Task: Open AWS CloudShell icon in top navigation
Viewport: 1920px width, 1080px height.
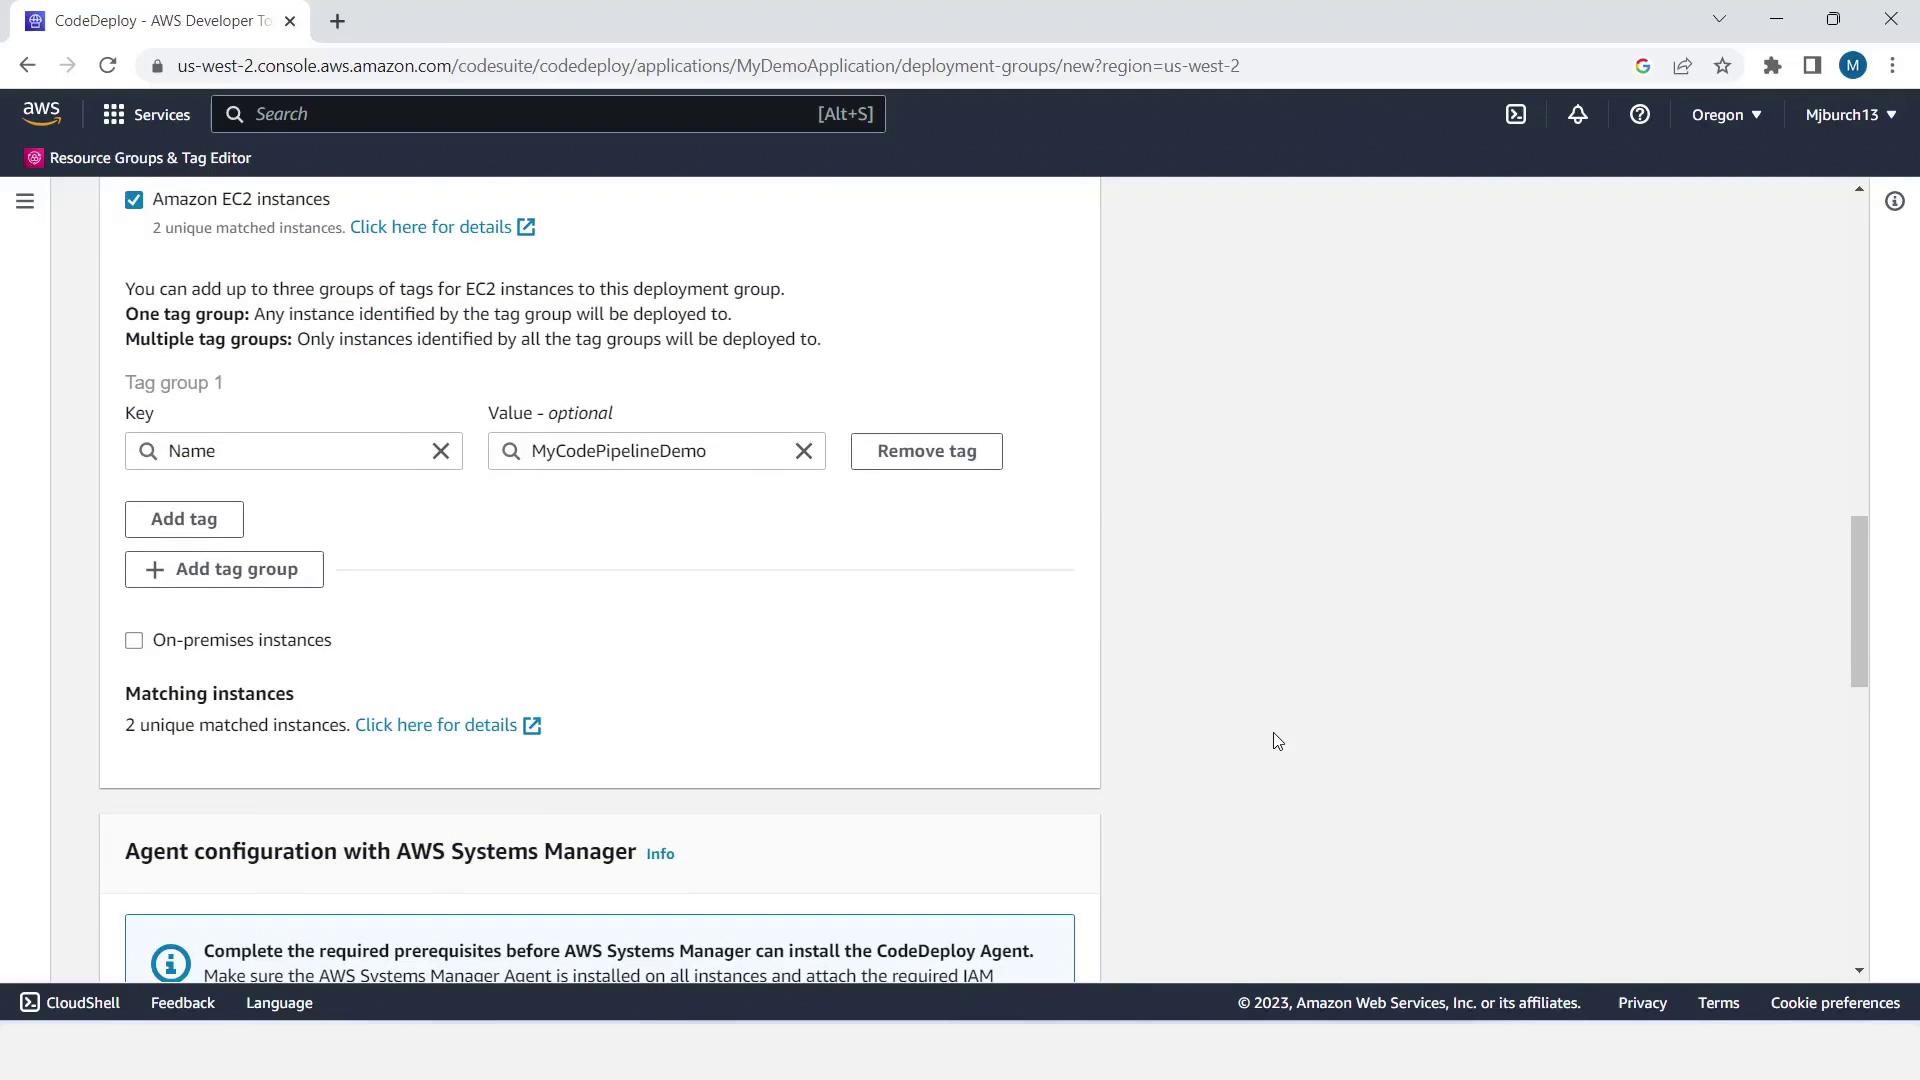Action: tap(1516, 114)
